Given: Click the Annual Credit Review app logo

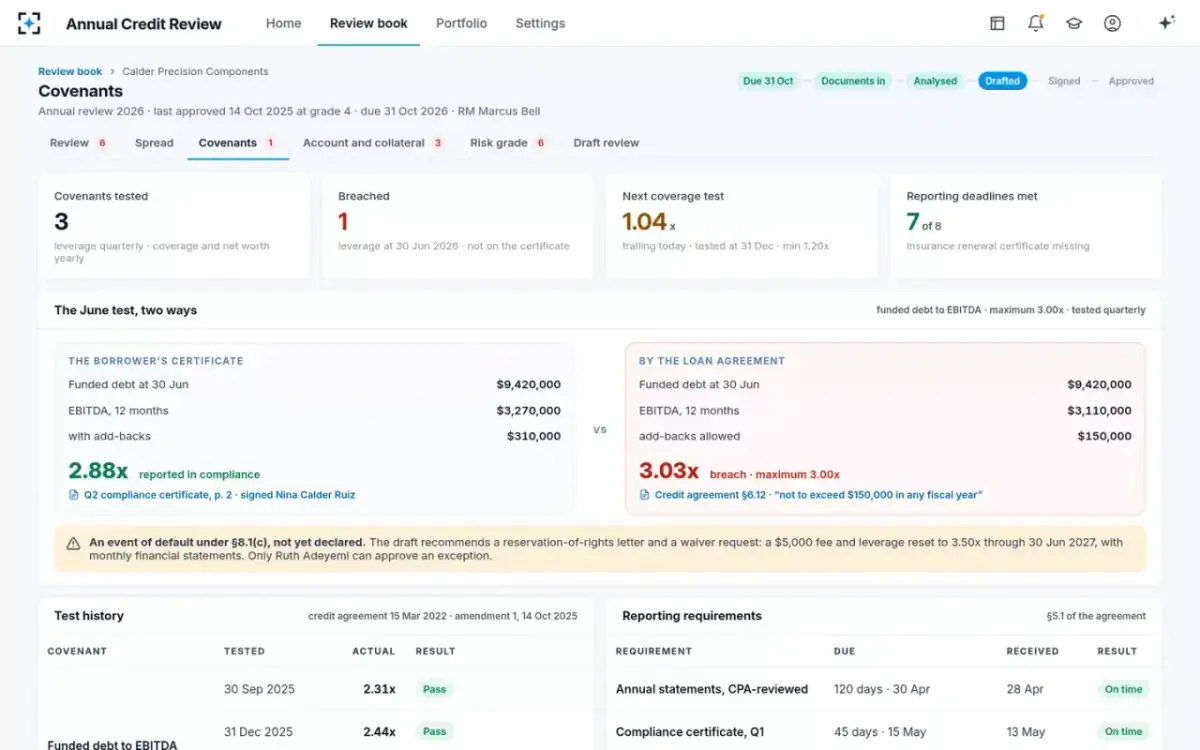Looking at the screenshot, I should 30,23.
